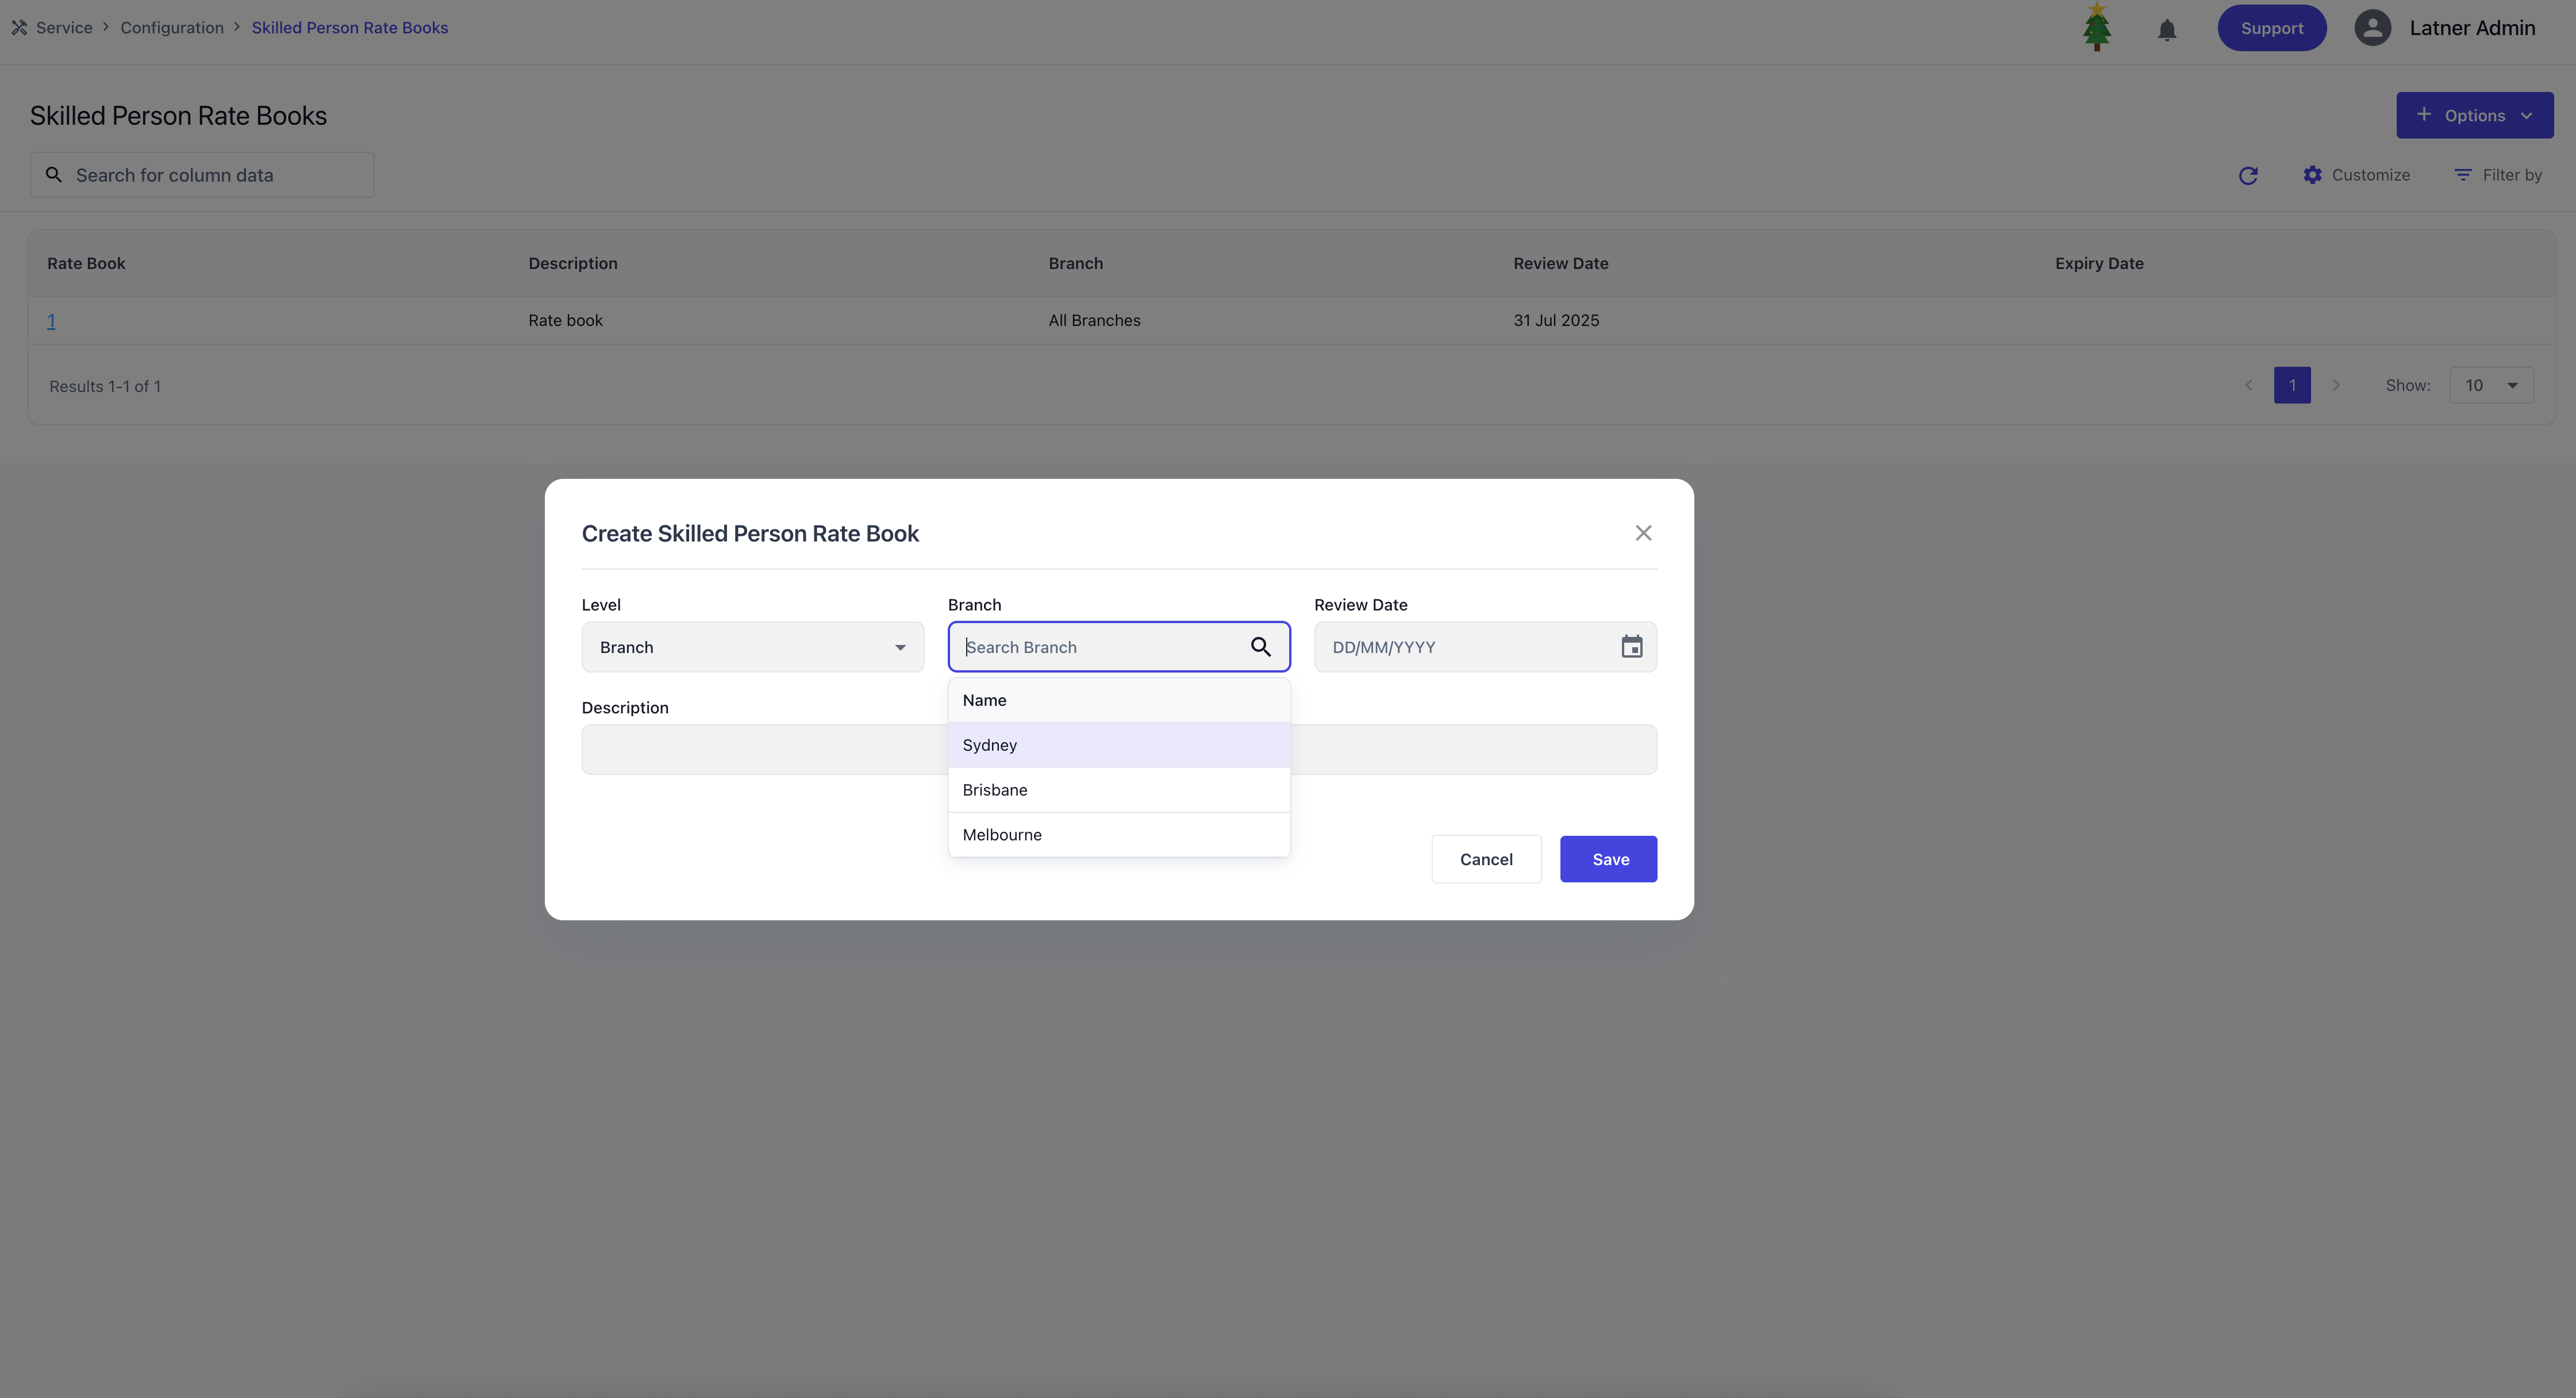Open the Options dropdown button
Image resolution: width=2576 pixels, height=1398 pixels.
click(x=2474, y=115)
